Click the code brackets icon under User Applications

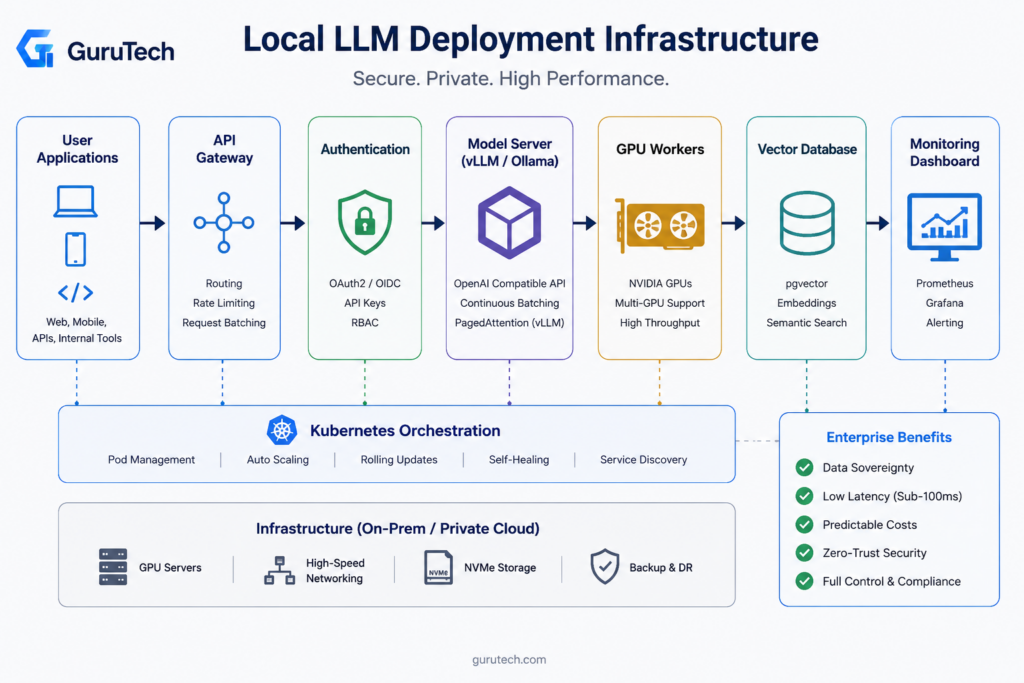point(76,293)
